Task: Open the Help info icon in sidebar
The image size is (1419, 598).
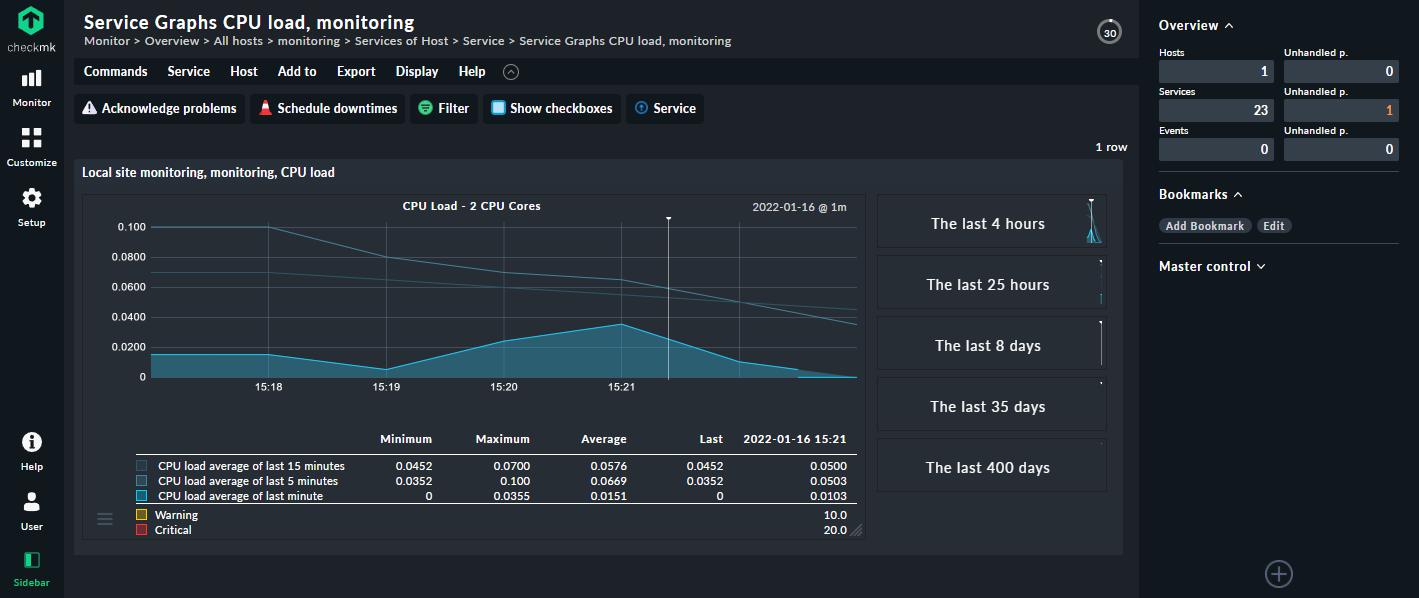Action: pyautogui.click(x=31, y=442)
